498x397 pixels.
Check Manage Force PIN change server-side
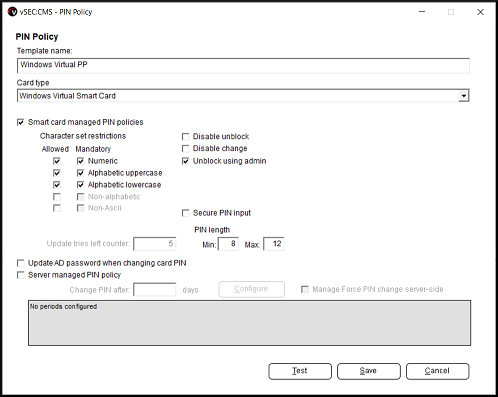click(305, 289)
